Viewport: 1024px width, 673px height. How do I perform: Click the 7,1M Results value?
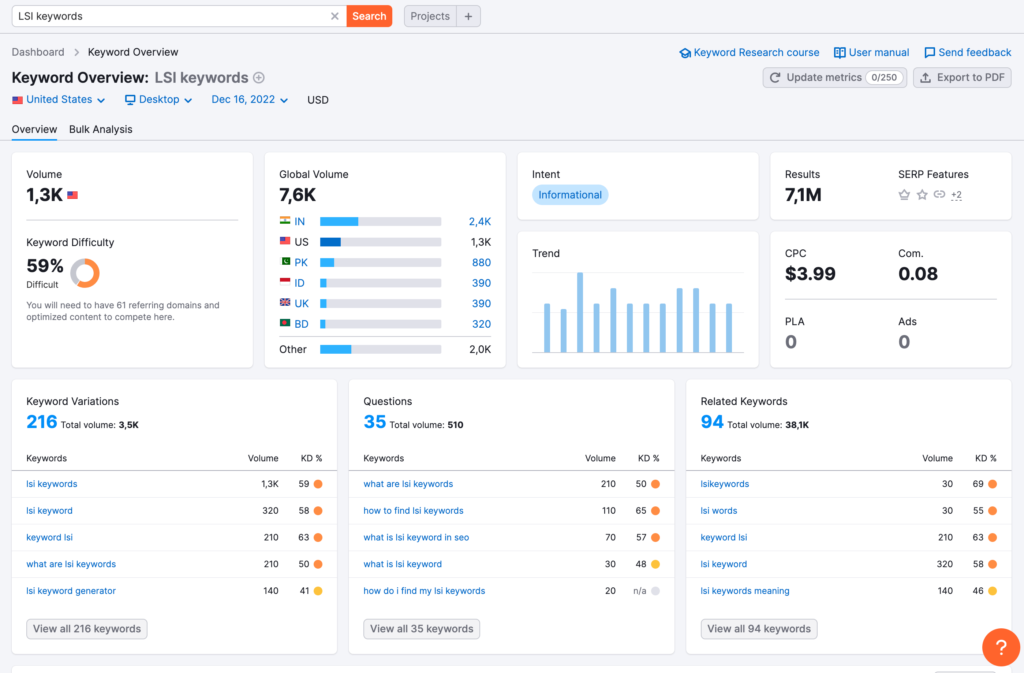tap(803, 195)
